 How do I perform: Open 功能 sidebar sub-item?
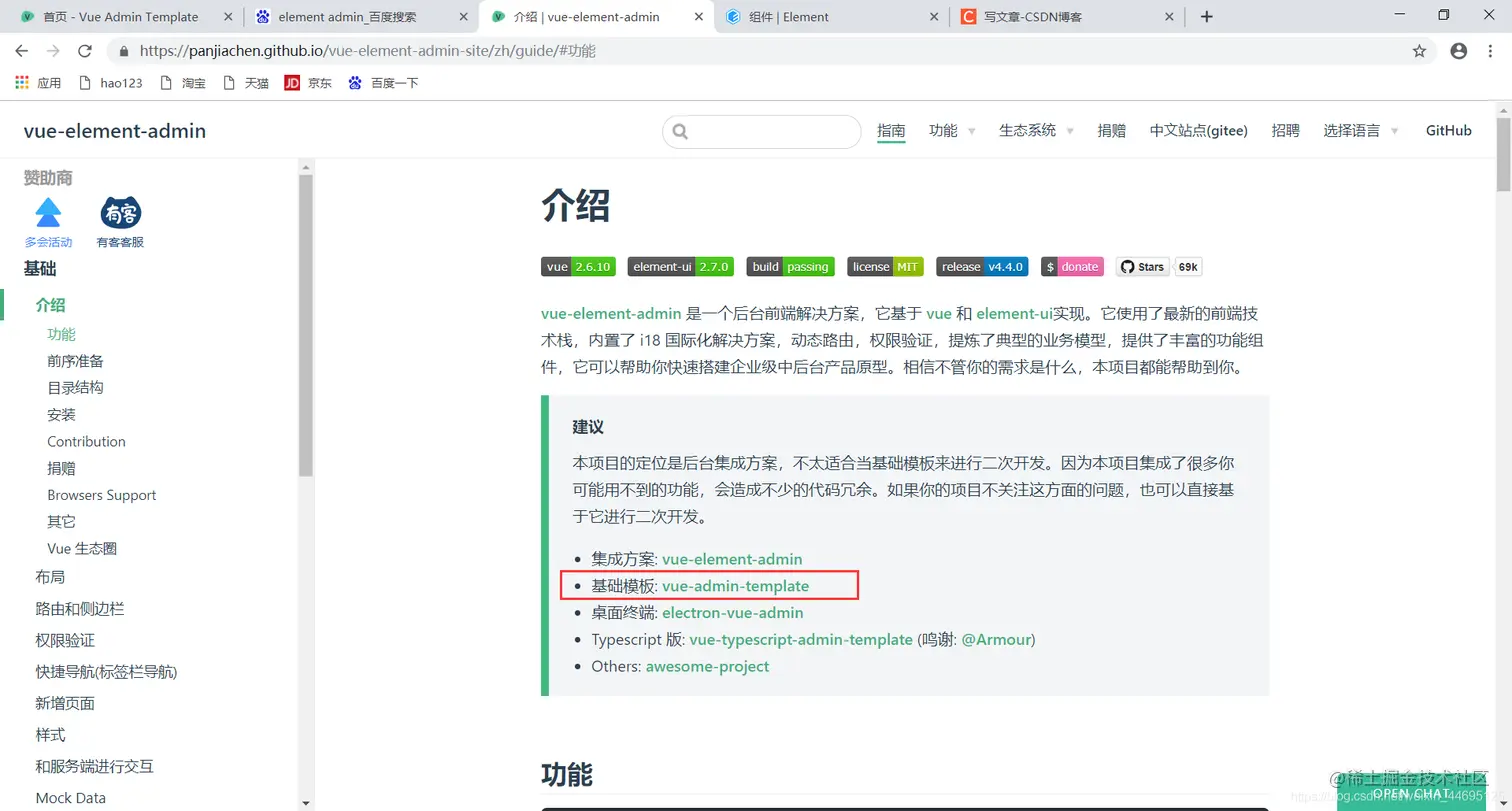pyautogui.click(x=61, y=334)
